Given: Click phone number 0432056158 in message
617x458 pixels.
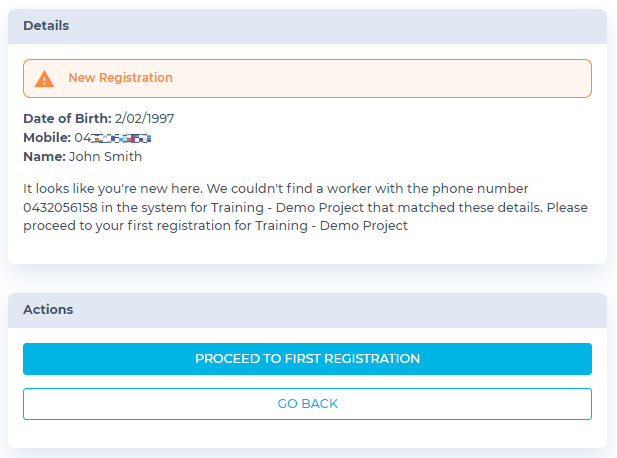Looking at the screenshot, I should click(x=60, y=207).
